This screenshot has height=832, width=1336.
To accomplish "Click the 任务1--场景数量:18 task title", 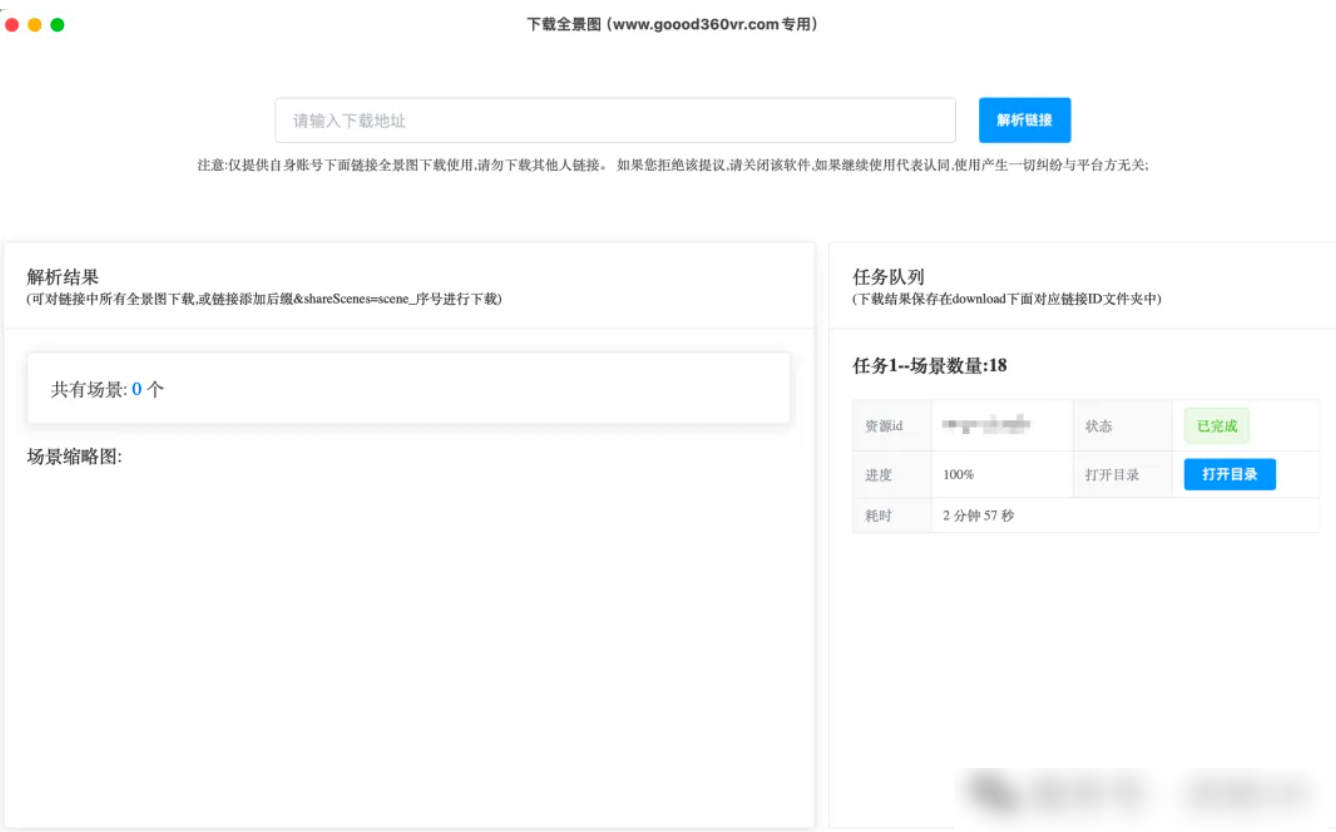I will click(x=929, y=366).
